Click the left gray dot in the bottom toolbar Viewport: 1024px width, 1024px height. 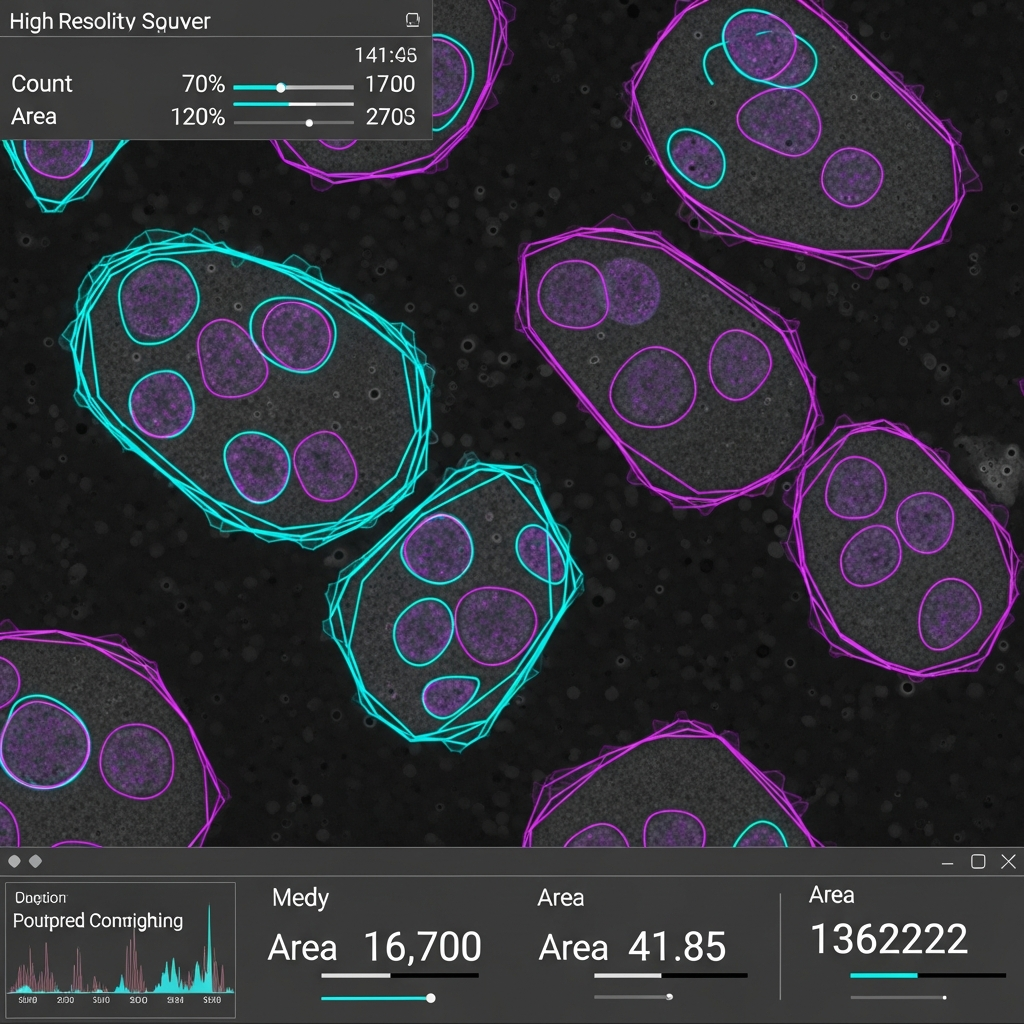14,860
